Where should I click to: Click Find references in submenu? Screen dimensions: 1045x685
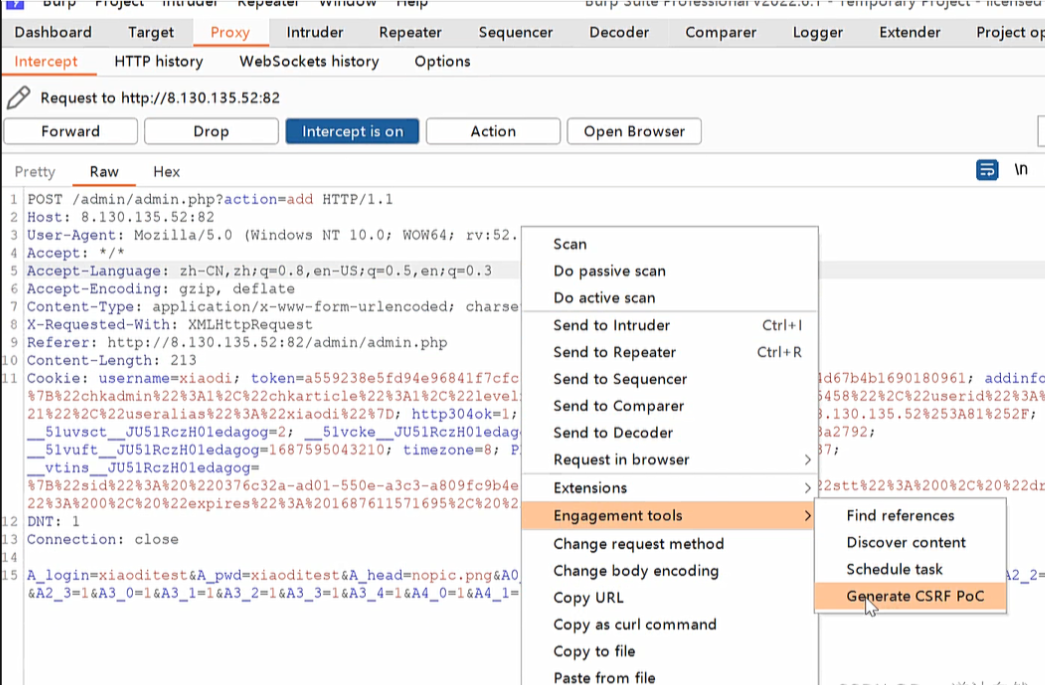click(x=910, y=515)
